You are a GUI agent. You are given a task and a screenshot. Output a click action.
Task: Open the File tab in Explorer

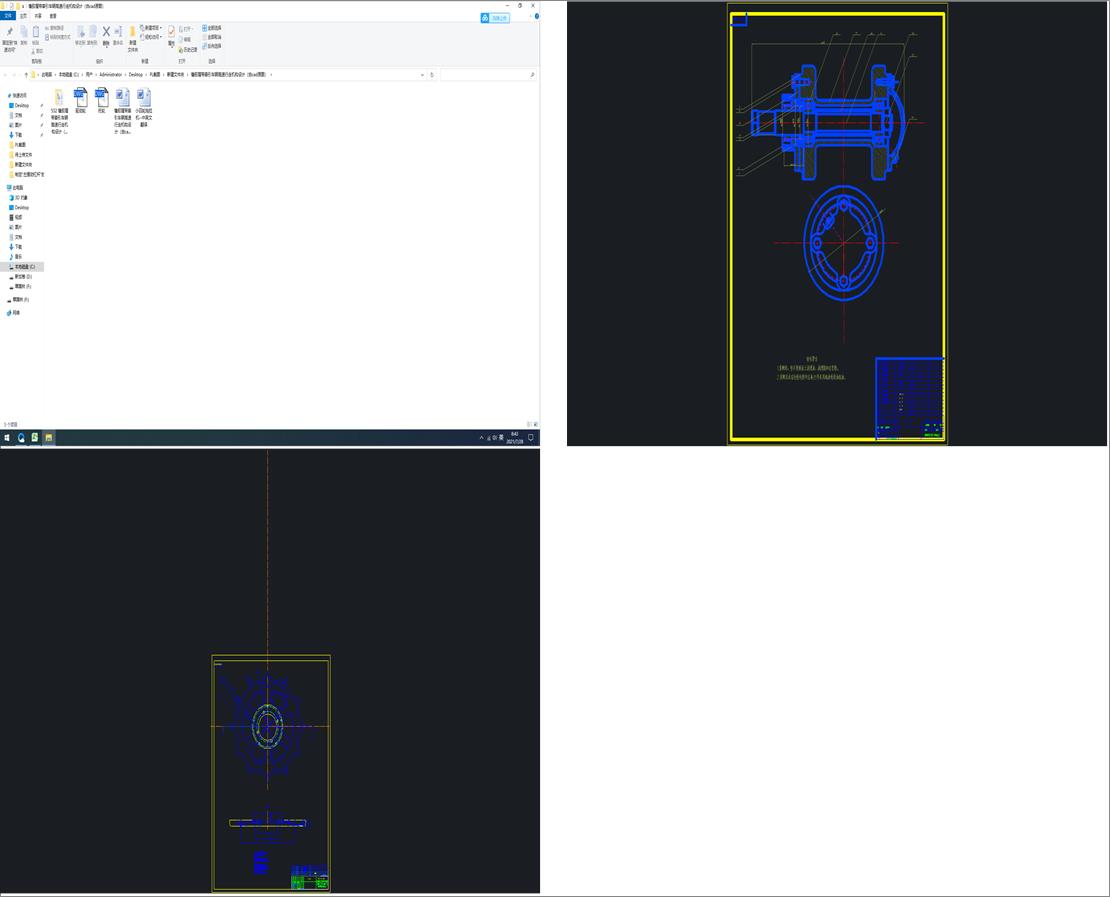8,16
